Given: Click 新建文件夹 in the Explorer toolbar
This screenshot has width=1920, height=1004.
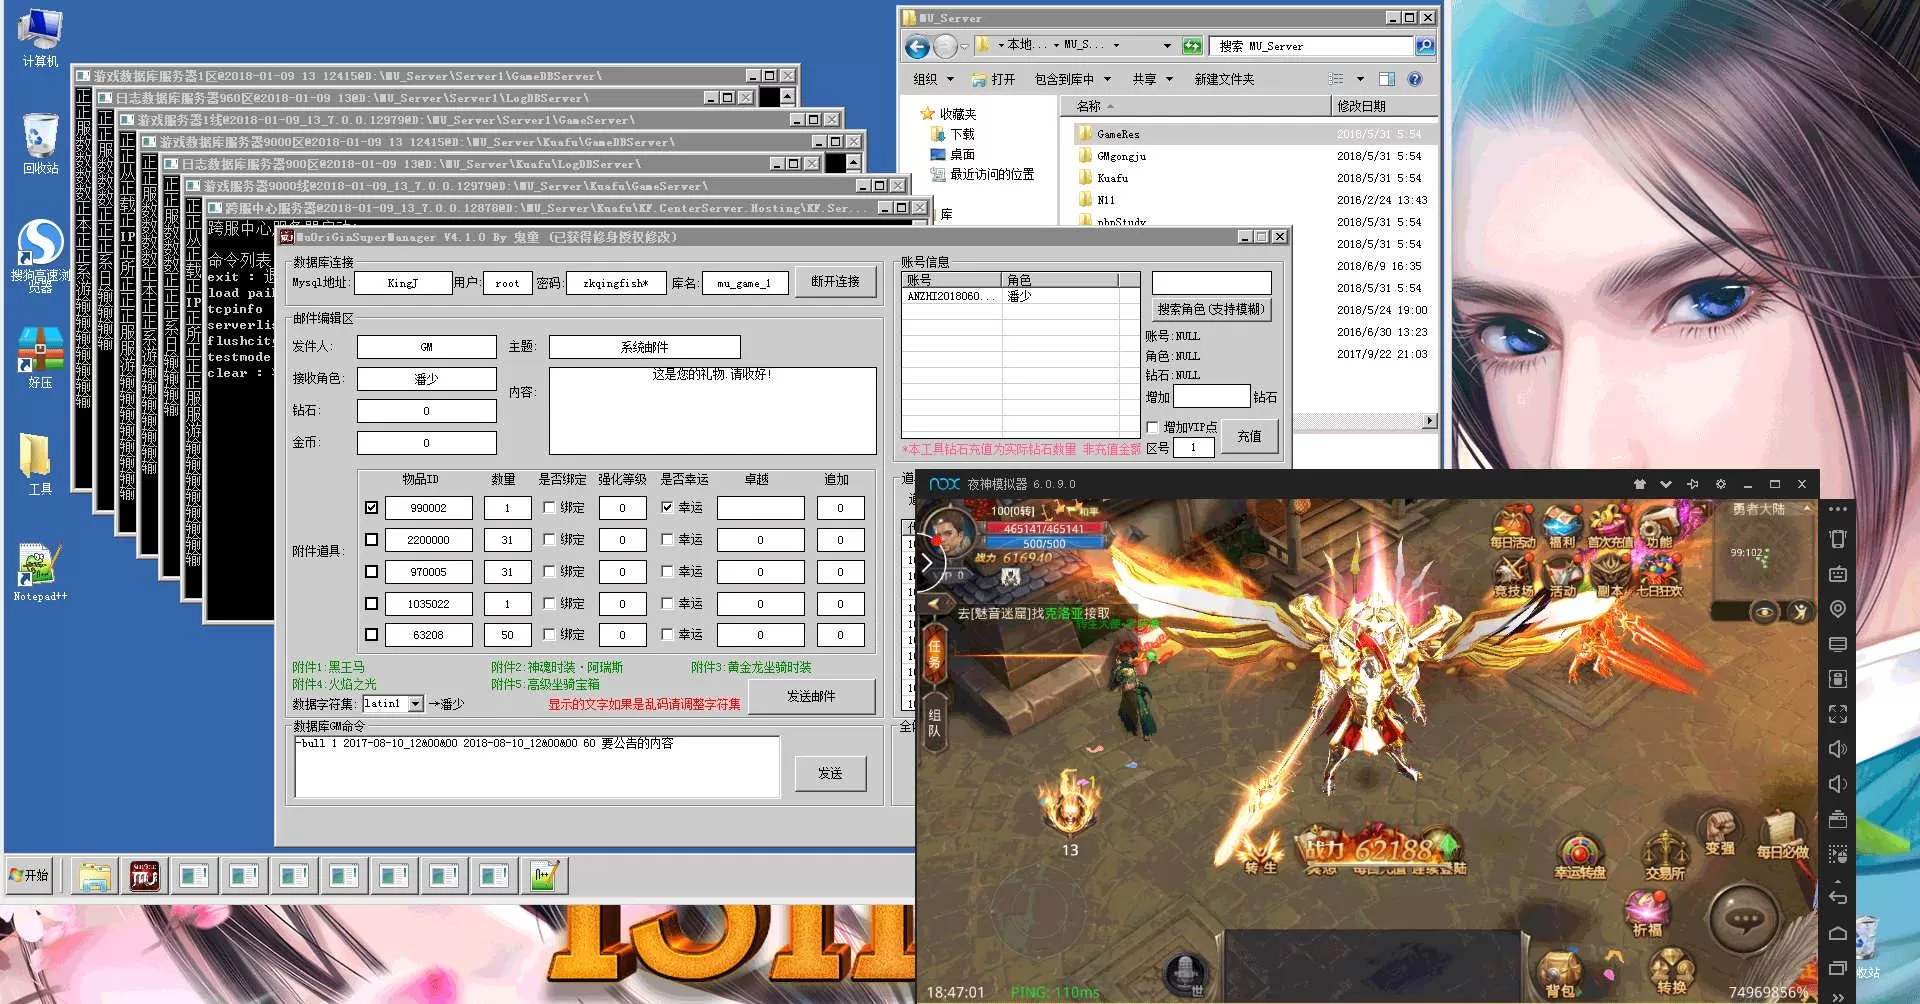Looking at the screenshot, I should pos(1224,79).
